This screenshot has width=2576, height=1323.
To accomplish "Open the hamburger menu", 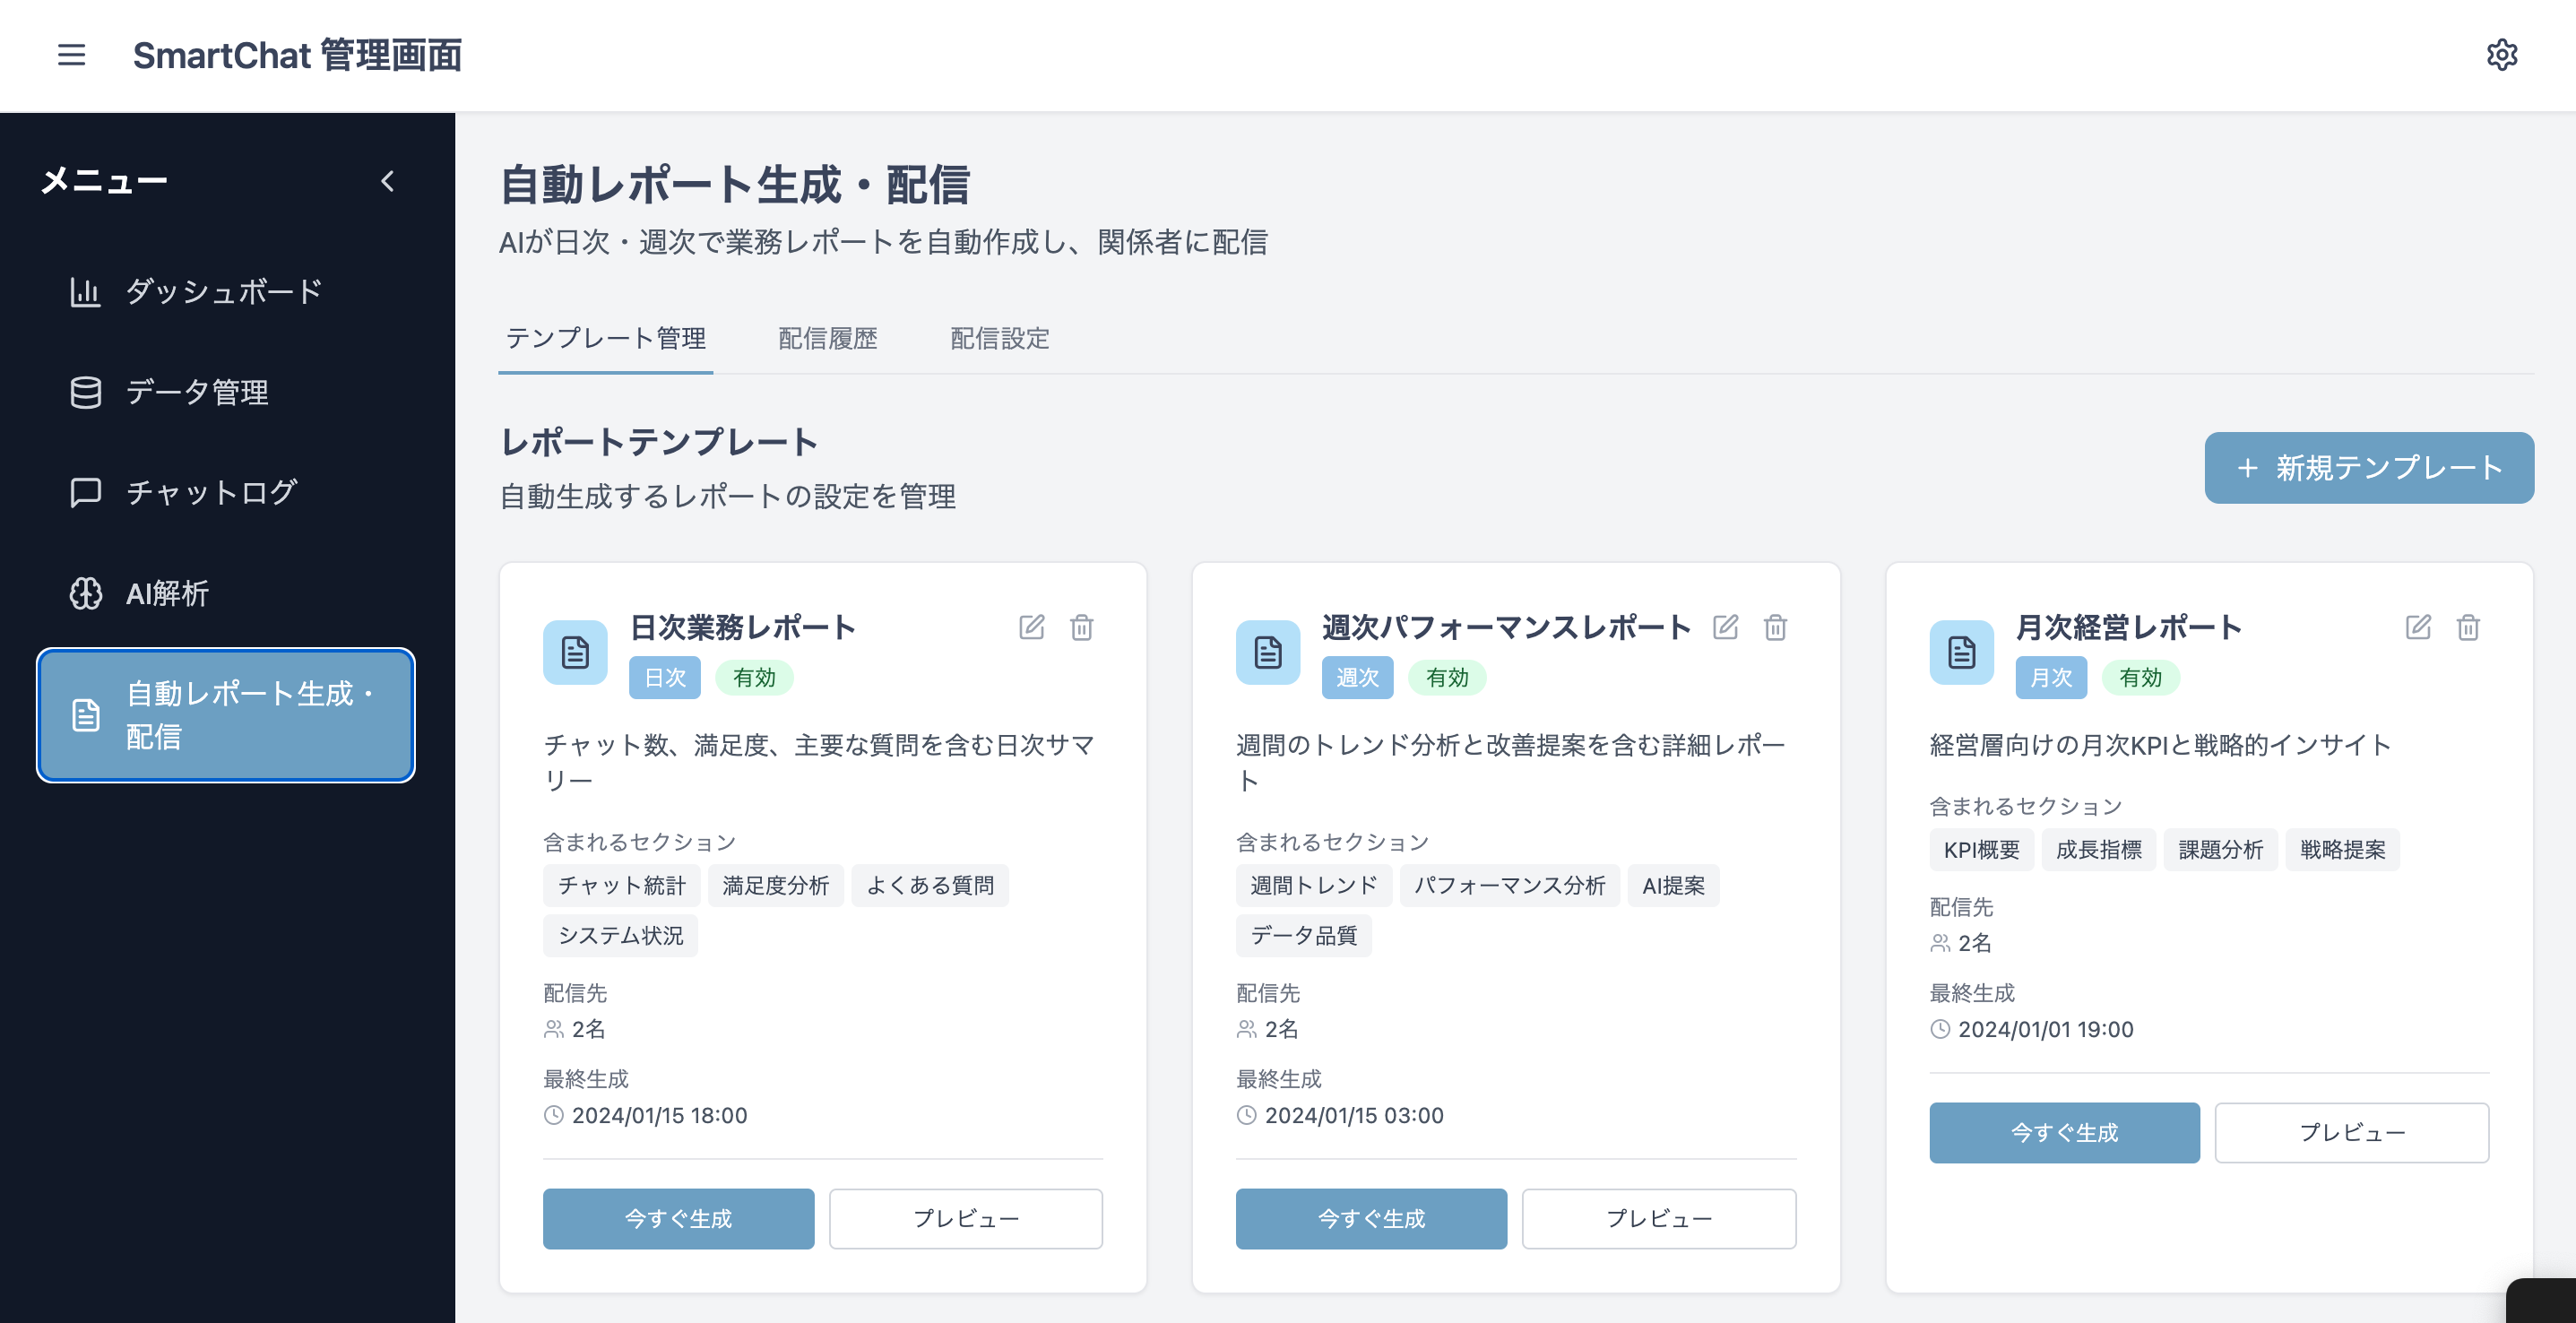I will coord(71,56).
